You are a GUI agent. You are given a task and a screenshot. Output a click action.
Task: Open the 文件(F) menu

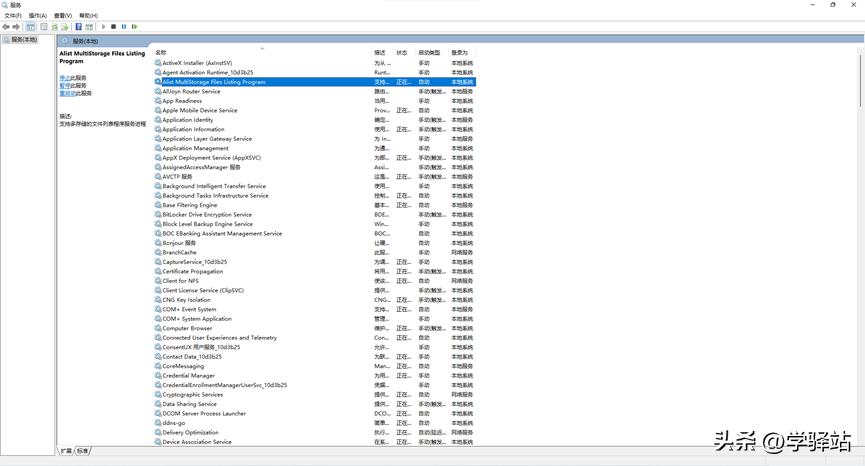coord(12,16)
